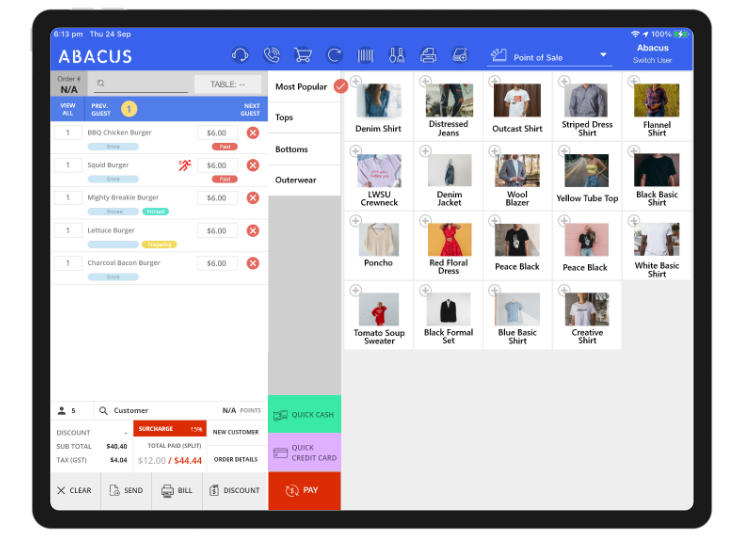Click the refresh icon in header
This screenshot has width=745, height=538.
(334, 55)
